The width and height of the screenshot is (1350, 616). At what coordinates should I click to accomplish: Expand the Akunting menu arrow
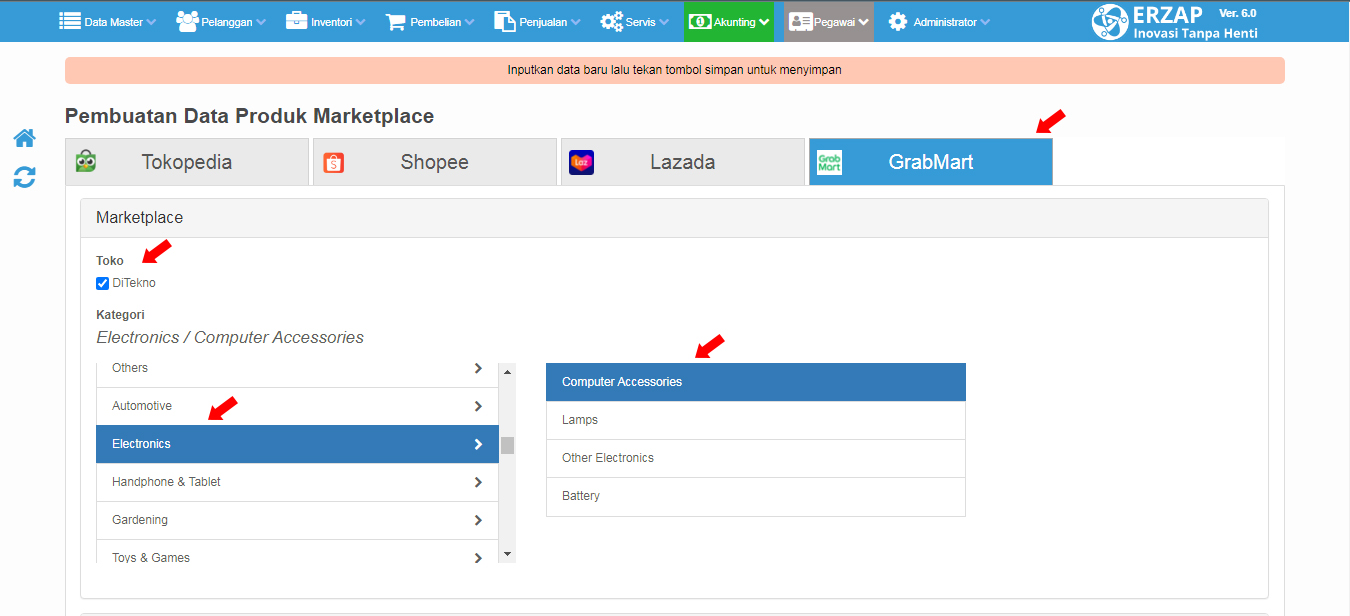coord(765,22)
